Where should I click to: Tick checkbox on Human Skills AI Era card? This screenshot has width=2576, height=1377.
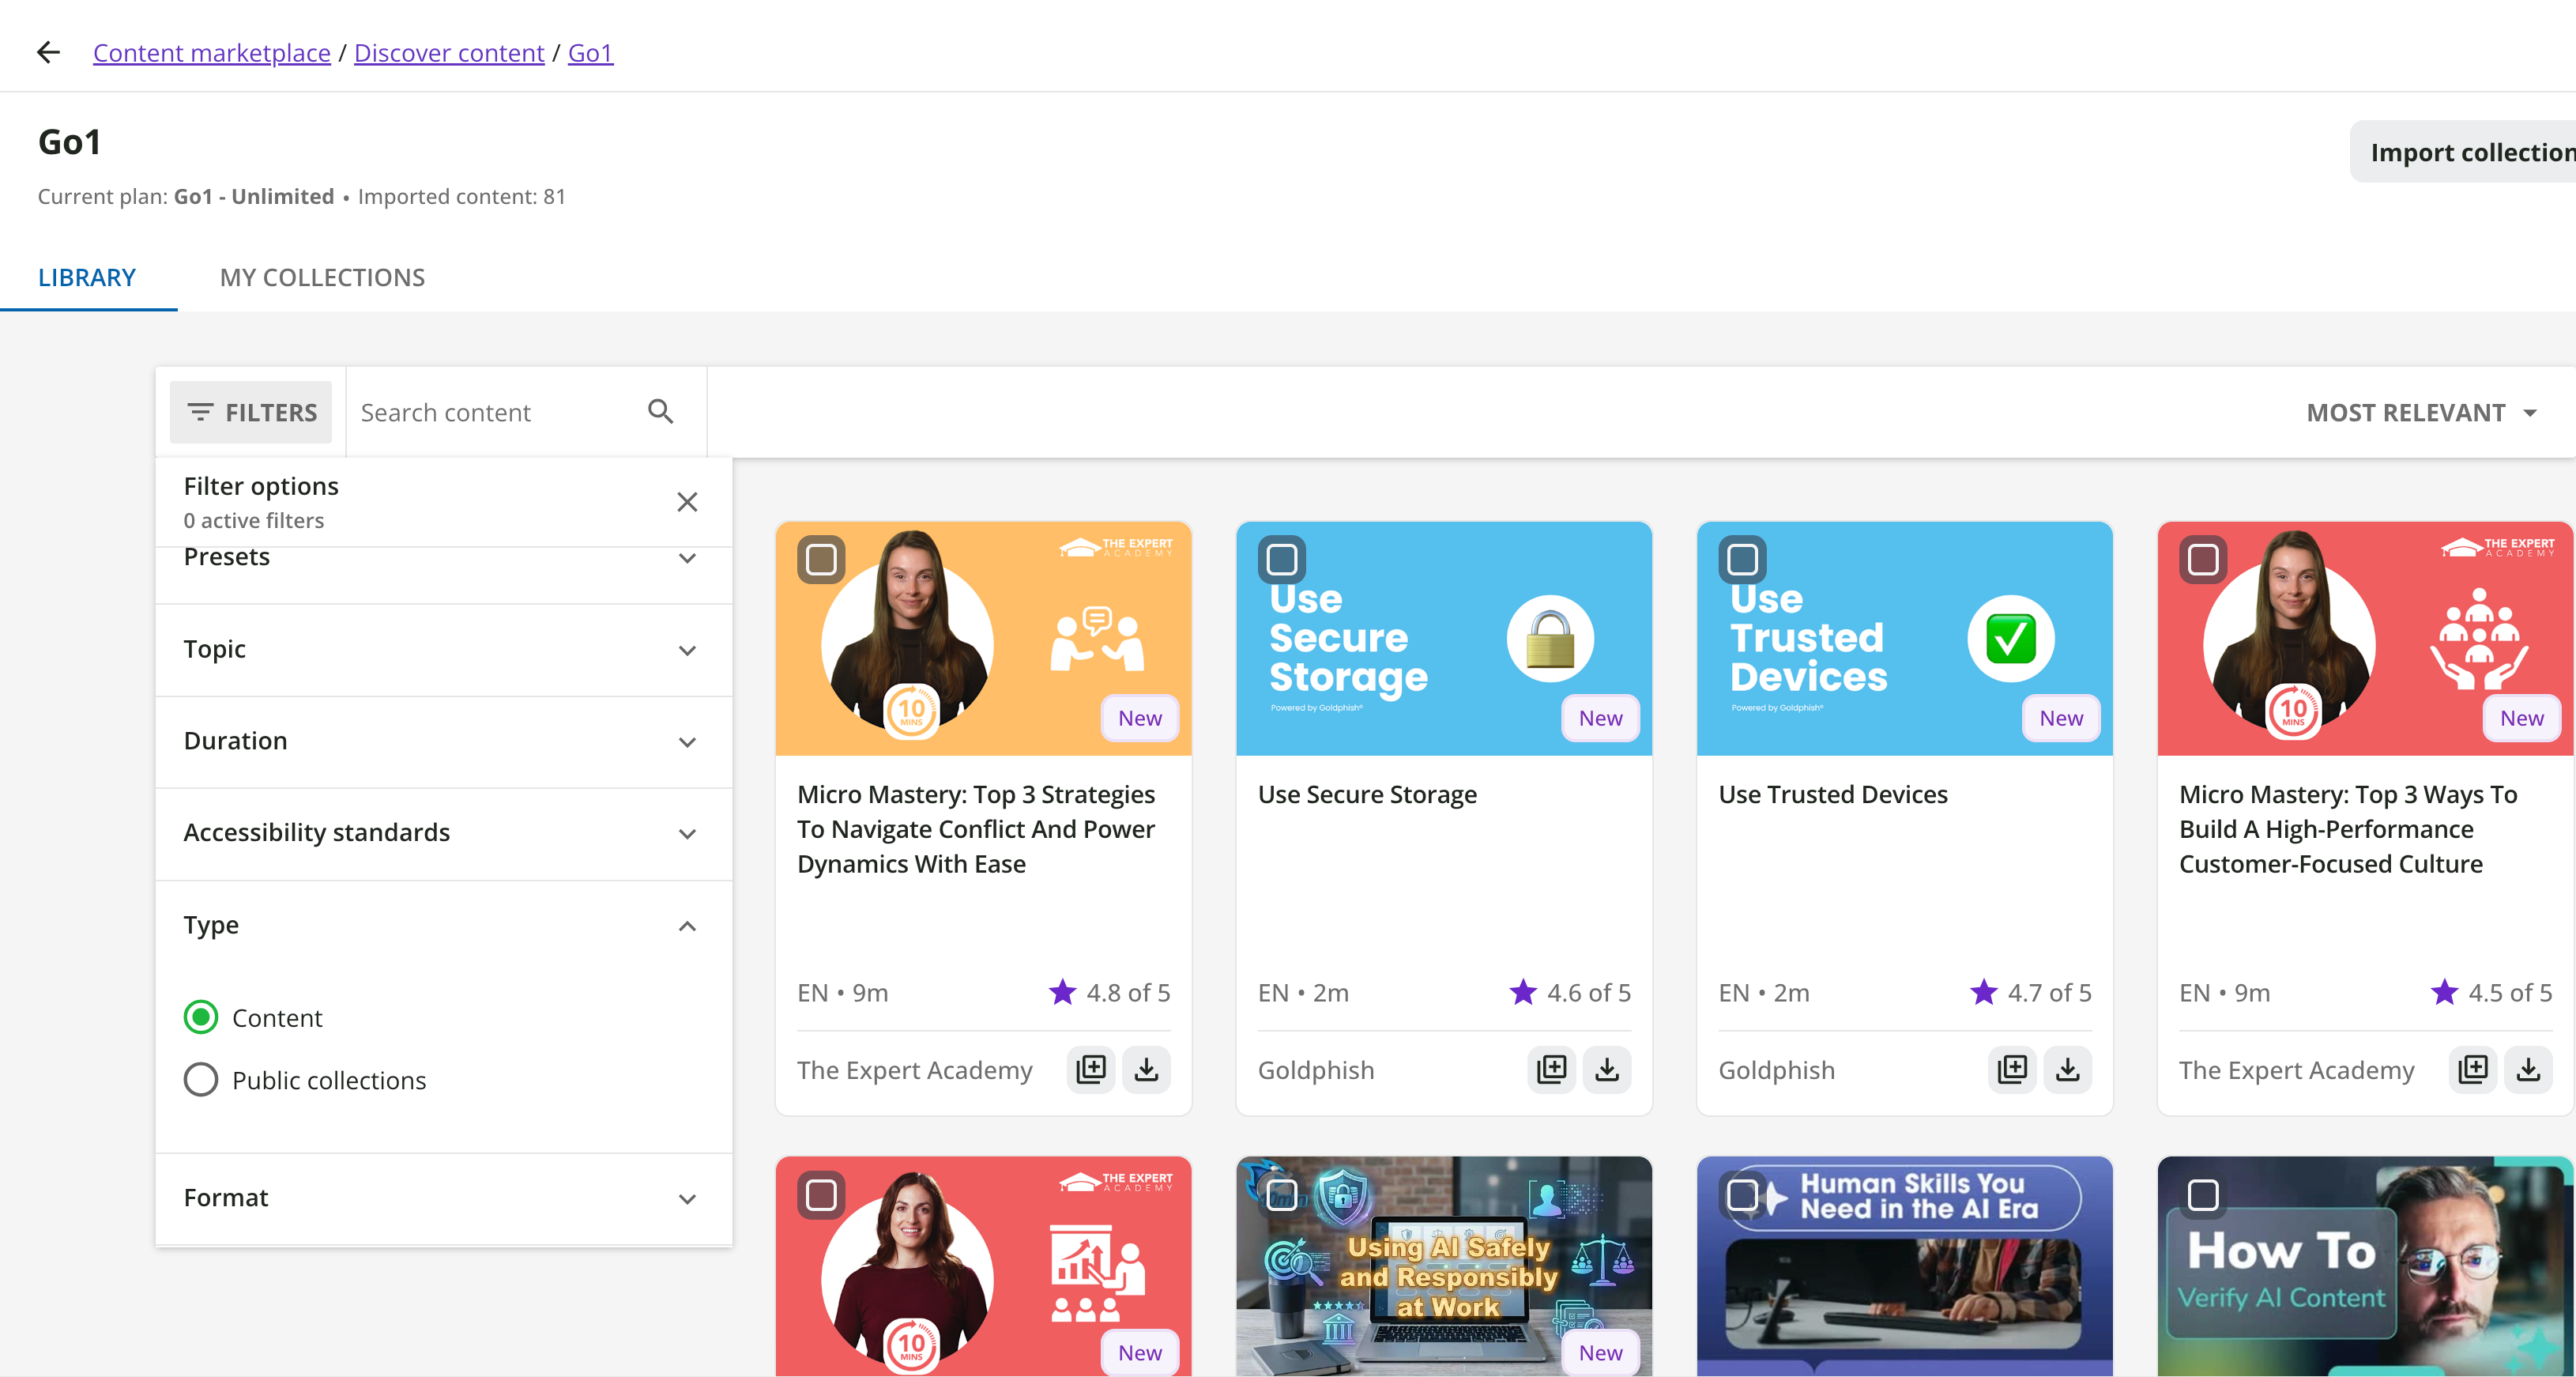click(1742, 1194)
